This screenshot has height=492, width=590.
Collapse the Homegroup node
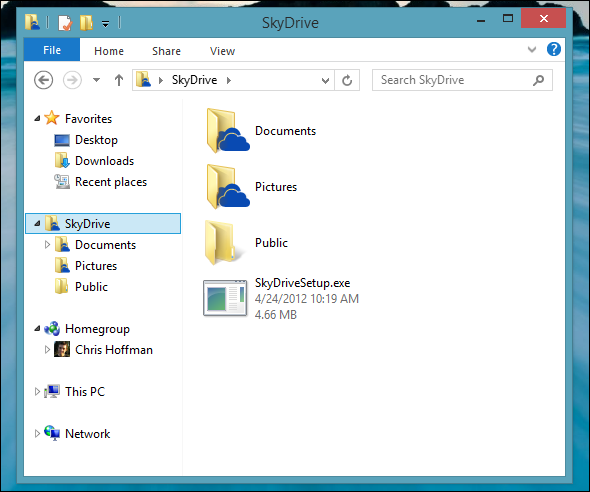tap(37, 329)
